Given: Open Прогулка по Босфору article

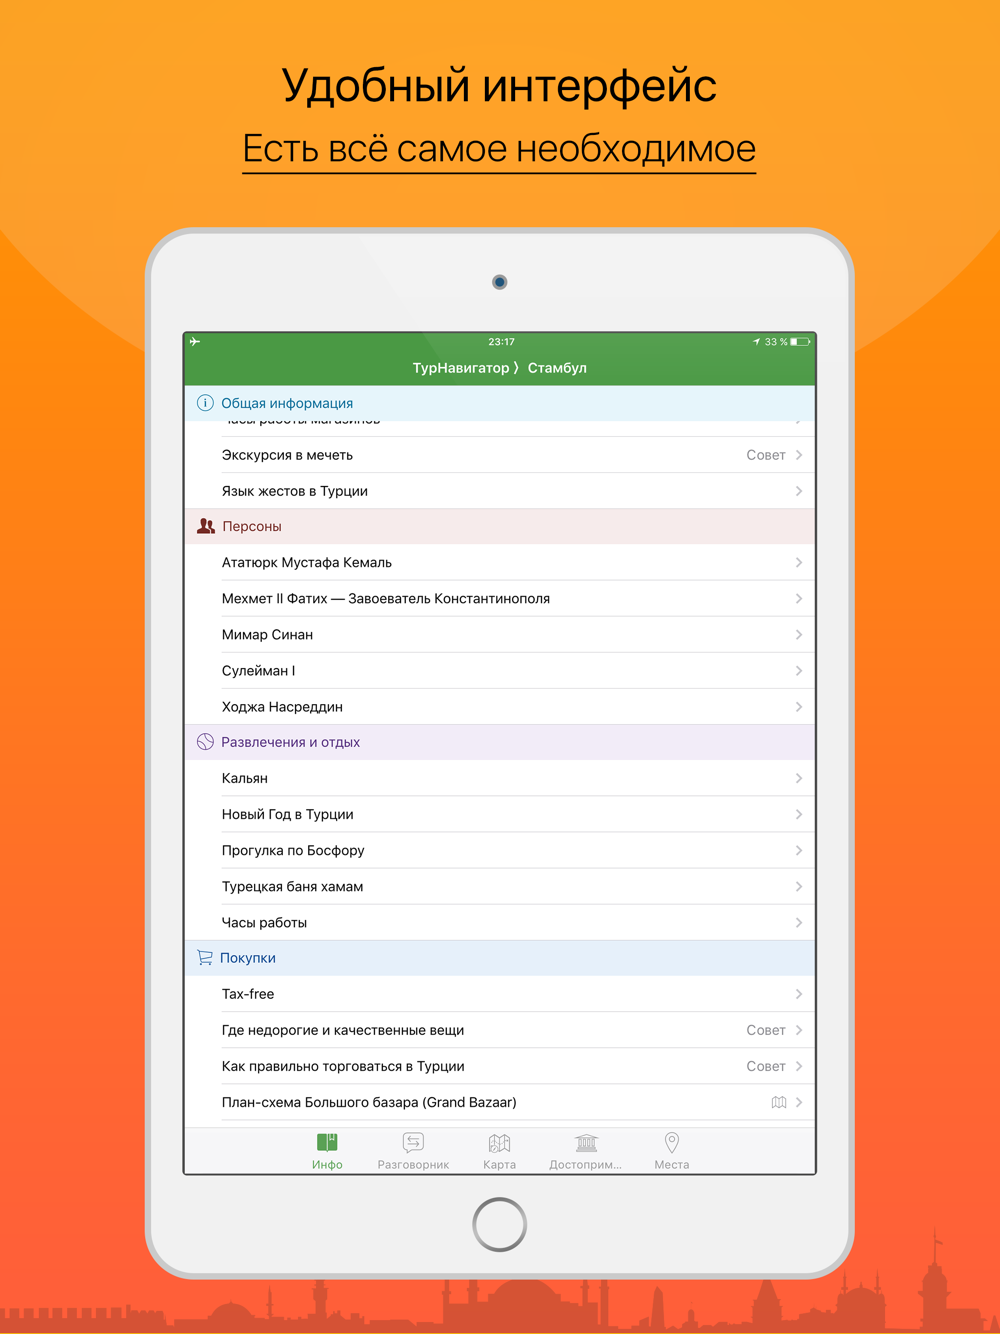Looking at the screenshot, I should tap(500, 850).
